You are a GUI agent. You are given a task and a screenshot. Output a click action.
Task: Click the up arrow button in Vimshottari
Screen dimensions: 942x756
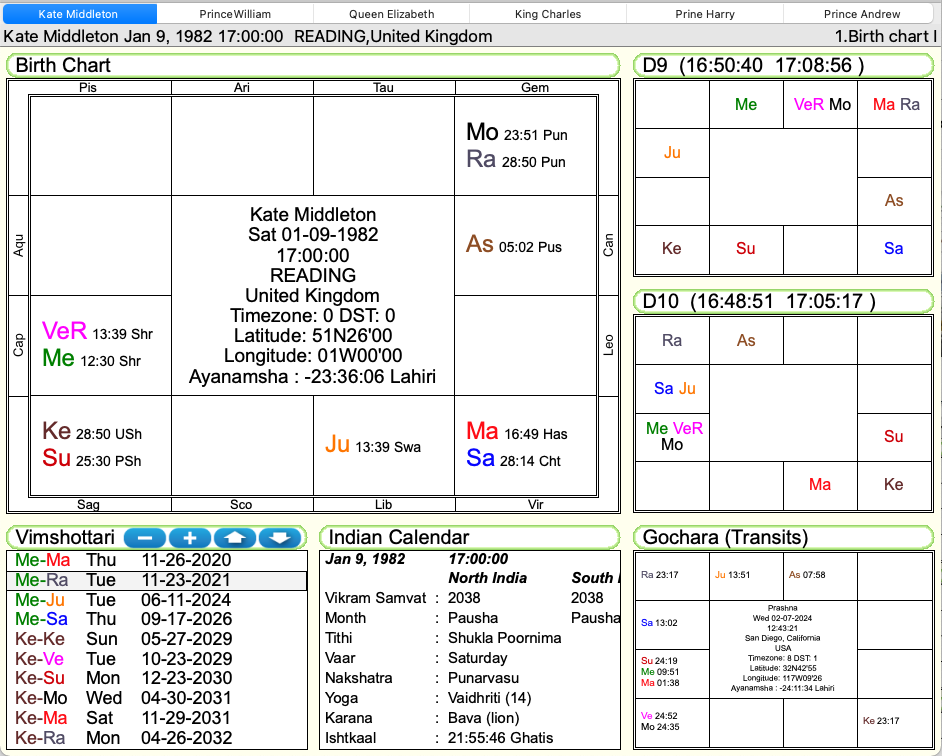(x=236, y=538)
